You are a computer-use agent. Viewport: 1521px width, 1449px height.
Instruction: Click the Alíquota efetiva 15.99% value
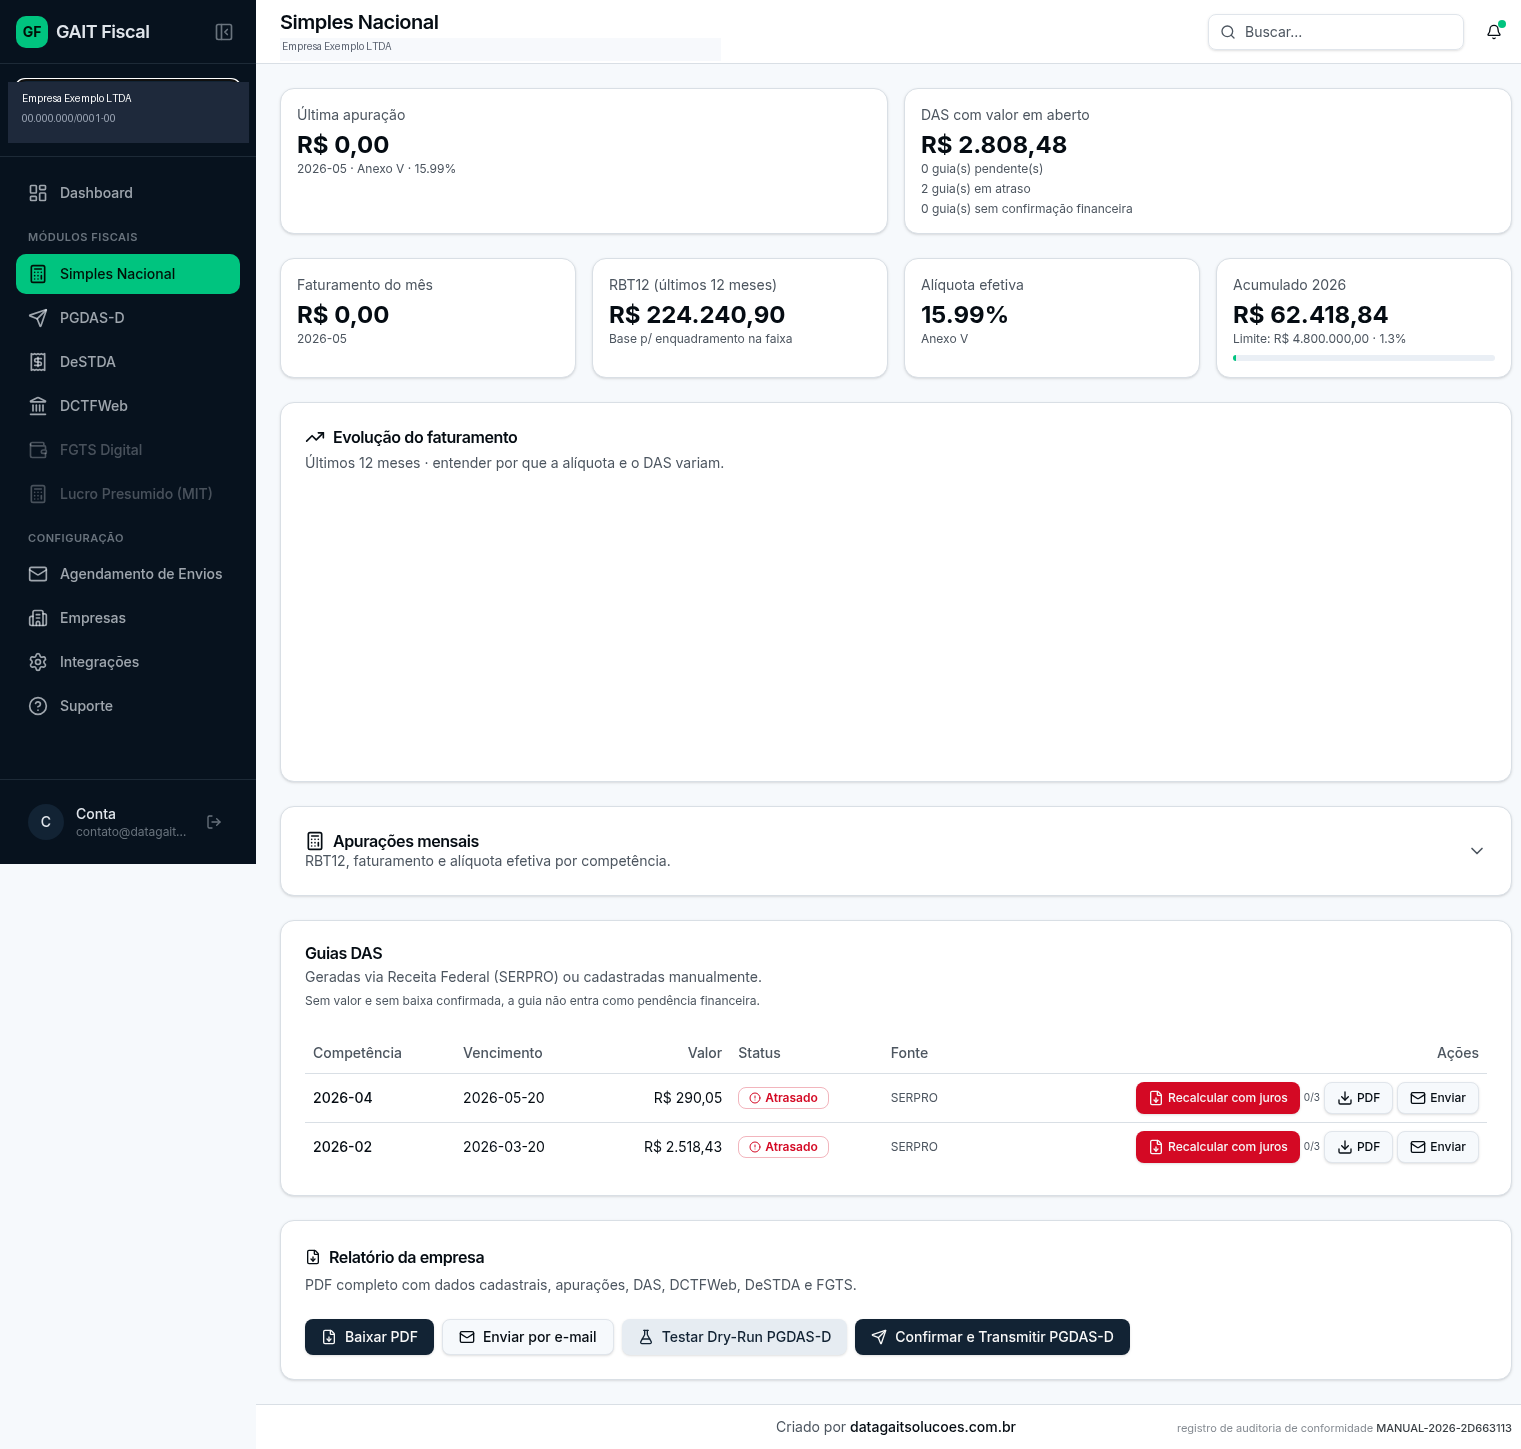click(964, 315)
